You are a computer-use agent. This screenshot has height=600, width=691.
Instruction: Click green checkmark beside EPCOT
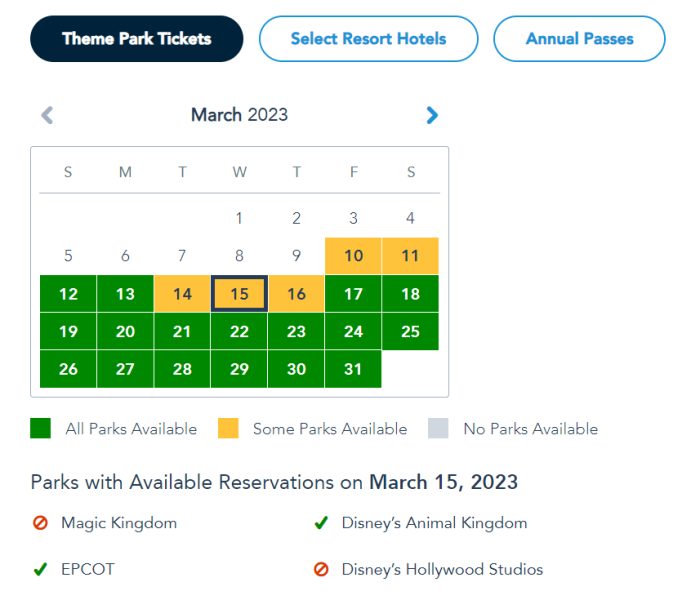(40, 570)
